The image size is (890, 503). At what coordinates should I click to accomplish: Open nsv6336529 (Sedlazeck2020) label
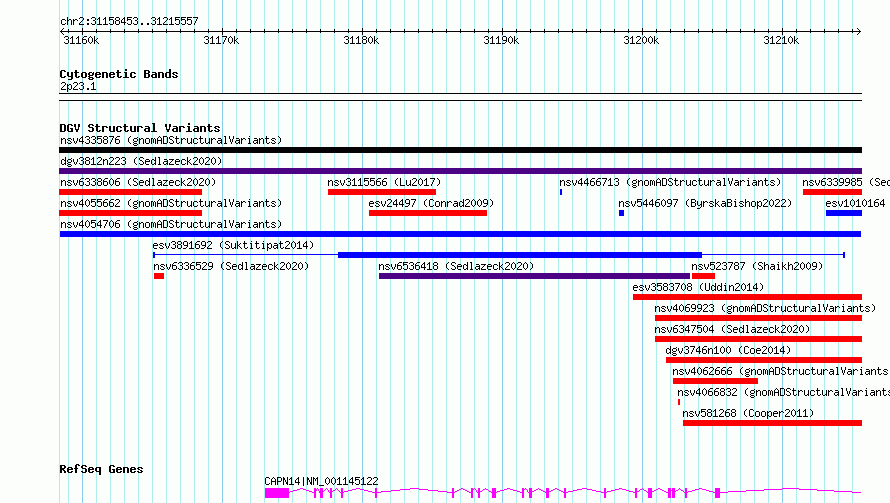point(230,266)
